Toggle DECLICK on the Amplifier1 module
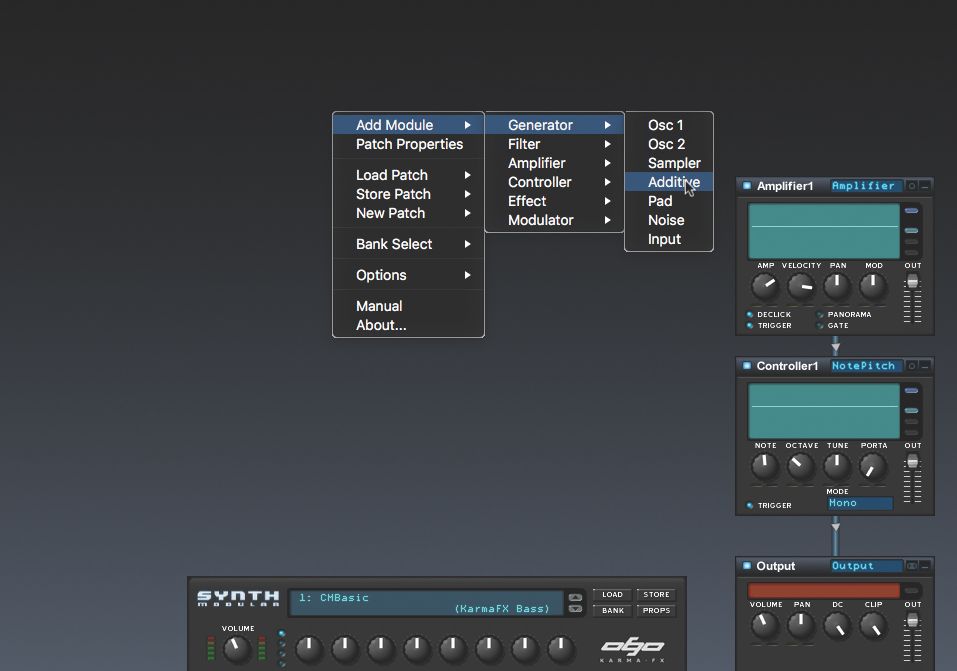This screenshot has height=671, width=957. (x=749, y=314)
